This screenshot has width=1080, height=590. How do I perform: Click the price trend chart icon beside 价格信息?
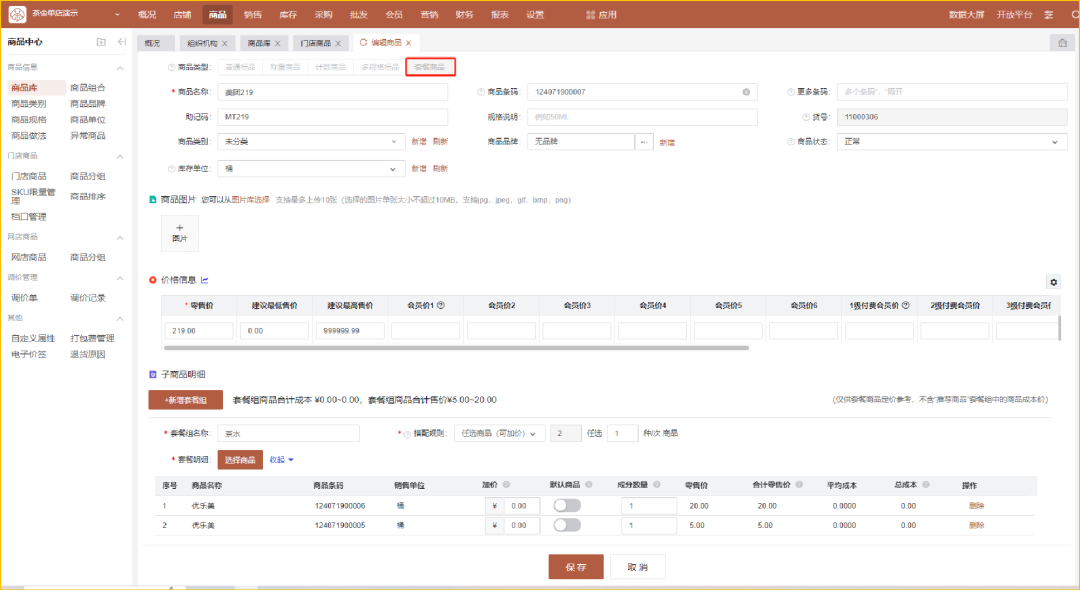[x=205, y=281]
